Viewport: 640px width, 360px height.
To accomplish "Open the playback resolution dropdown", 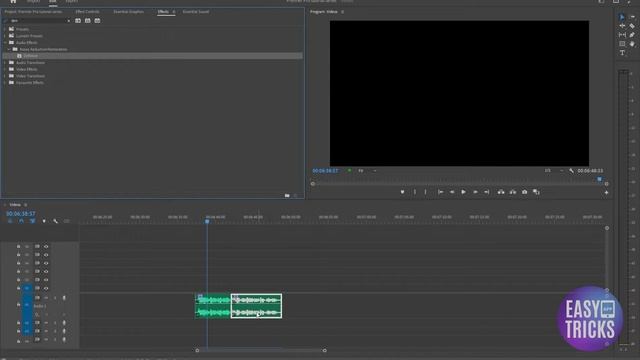I will pos(554,171).
